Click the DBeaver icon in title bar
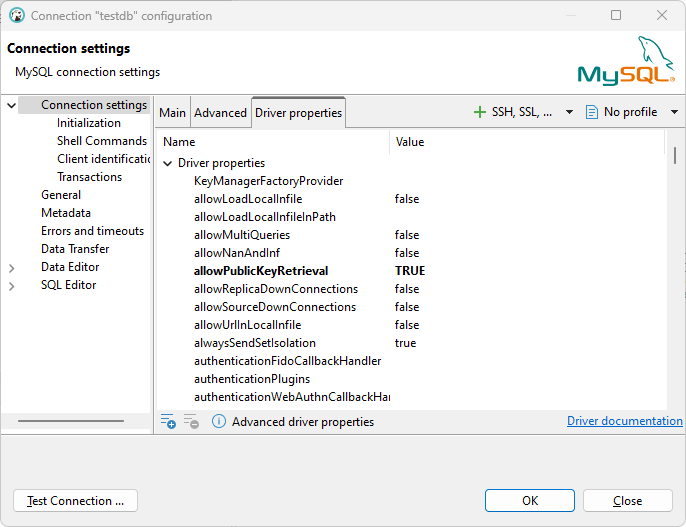This screenshot has width=686, height=527. [x=16, y=15]
